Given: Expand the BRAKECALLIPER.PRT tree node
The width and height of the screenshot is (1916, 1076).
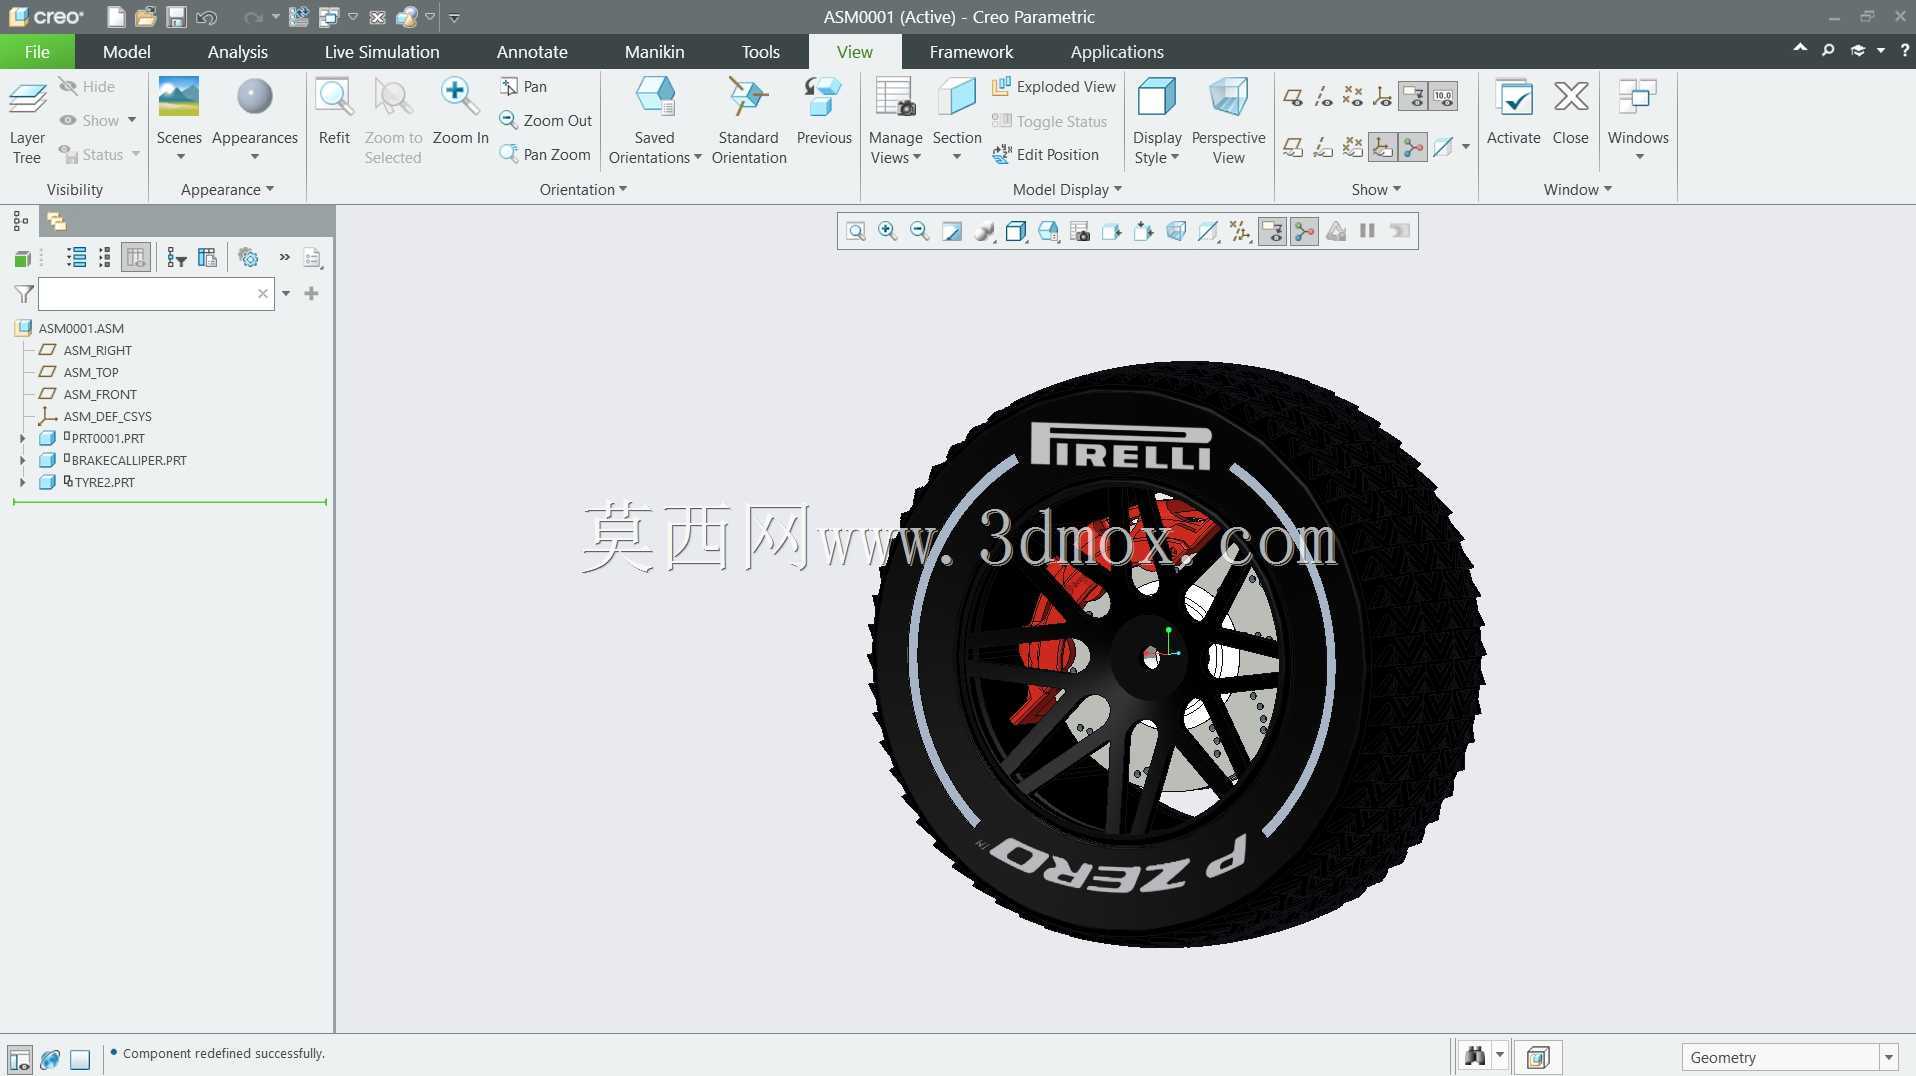Looking at the screenshot, I should (x=22, y=460).
